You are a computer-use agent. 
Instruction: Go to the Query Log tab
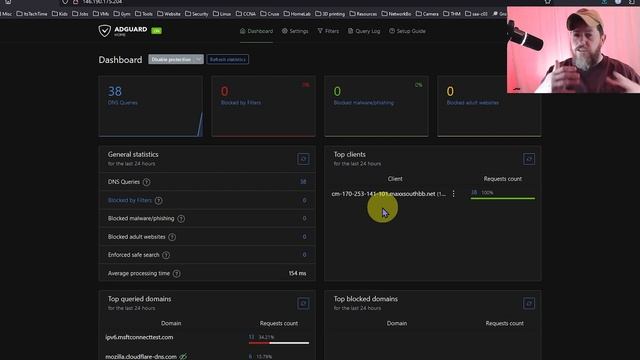tap(364, 31)
